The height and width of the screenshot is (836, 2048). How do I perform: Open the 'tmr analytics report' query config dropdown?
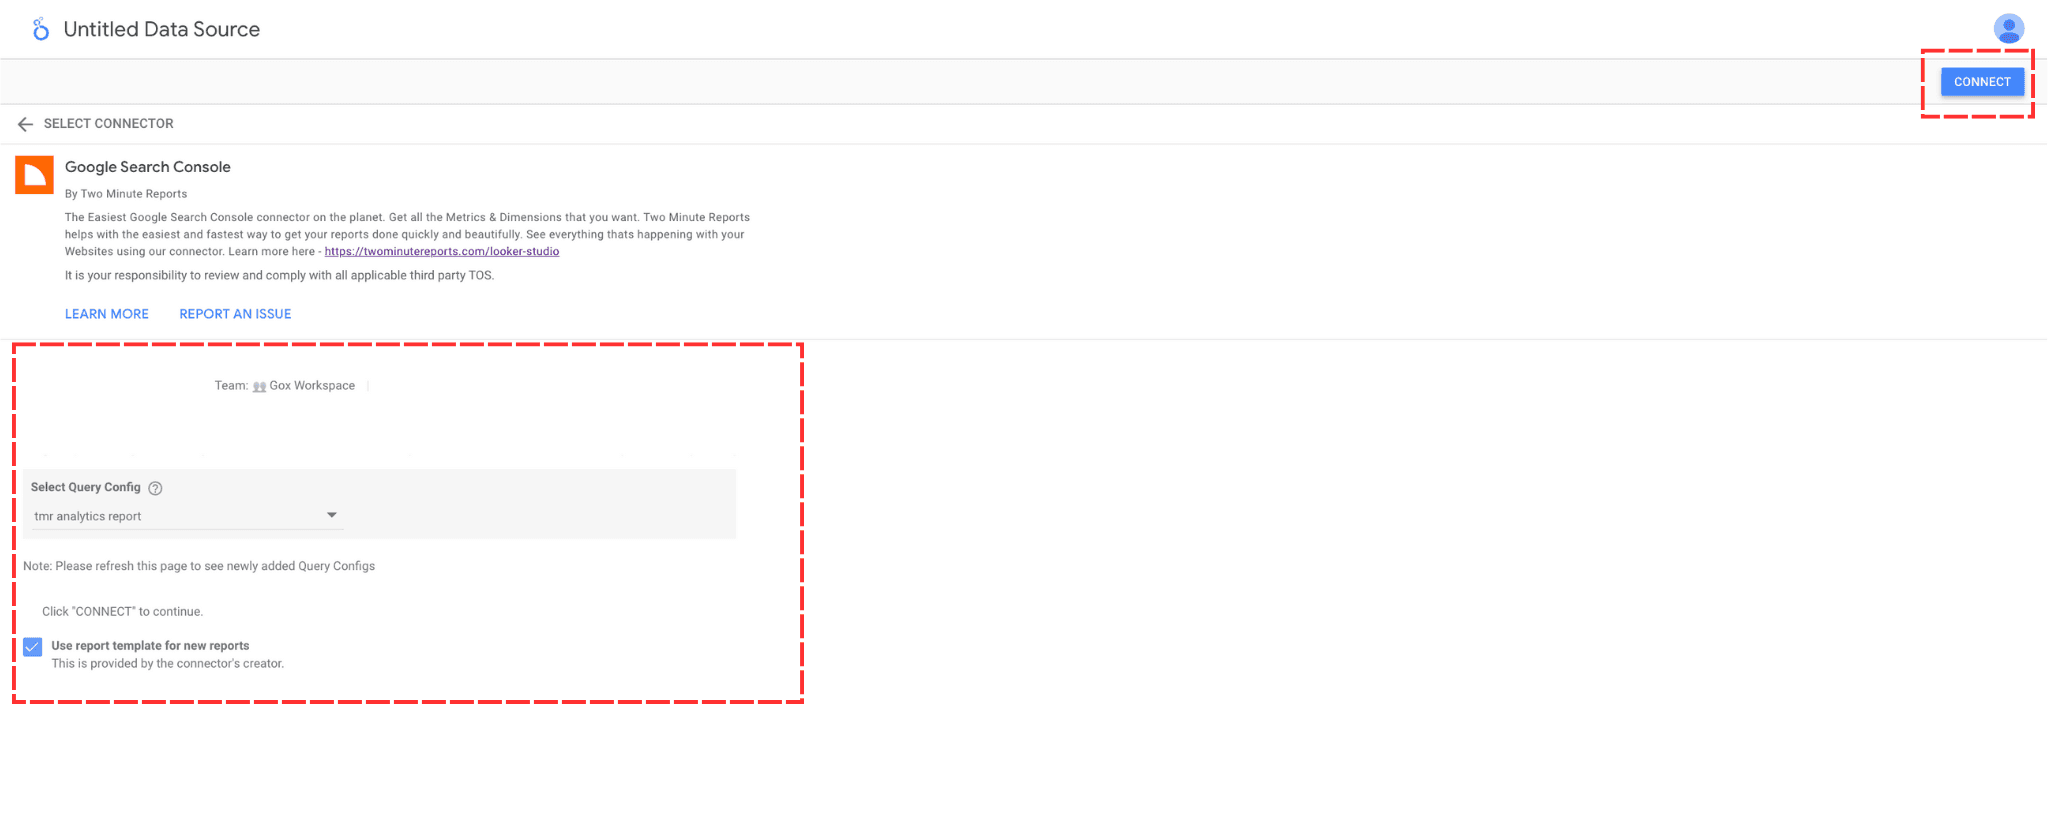tap(180, 516)
